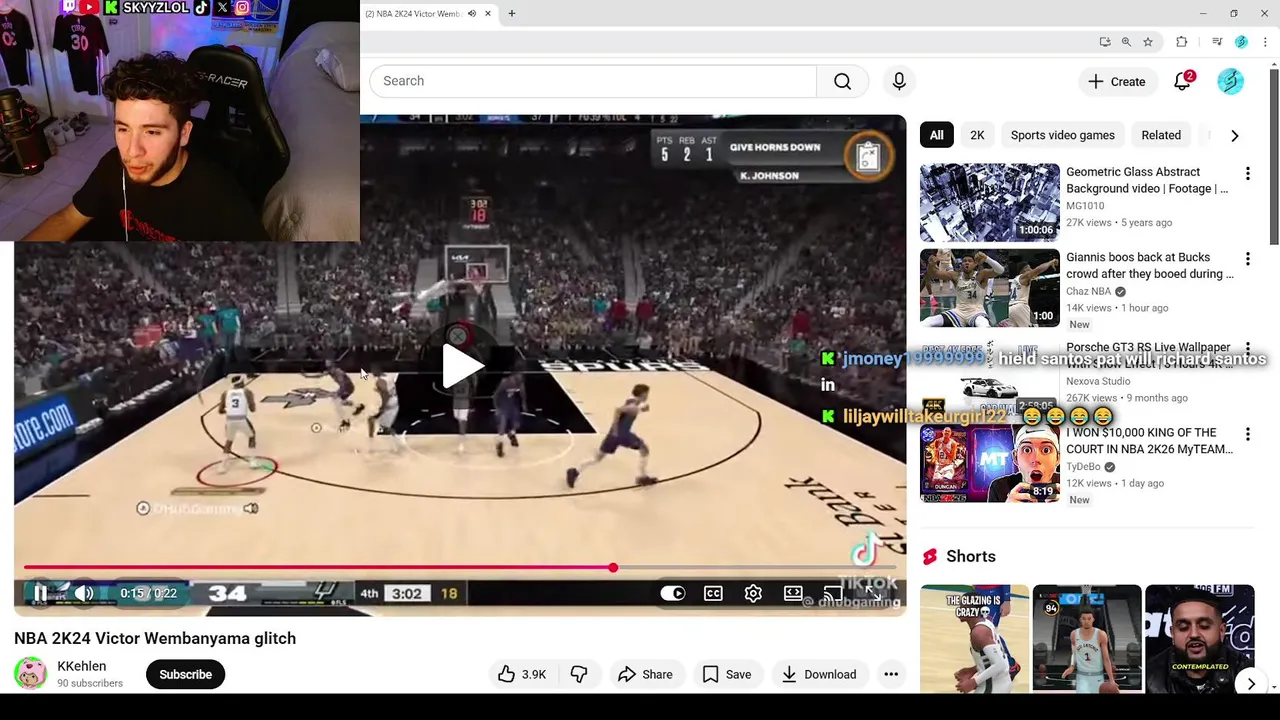The image size is (1280, 720).
Task: Open options for Porsche GT3 RS video
Action: tap(1247, 348)
